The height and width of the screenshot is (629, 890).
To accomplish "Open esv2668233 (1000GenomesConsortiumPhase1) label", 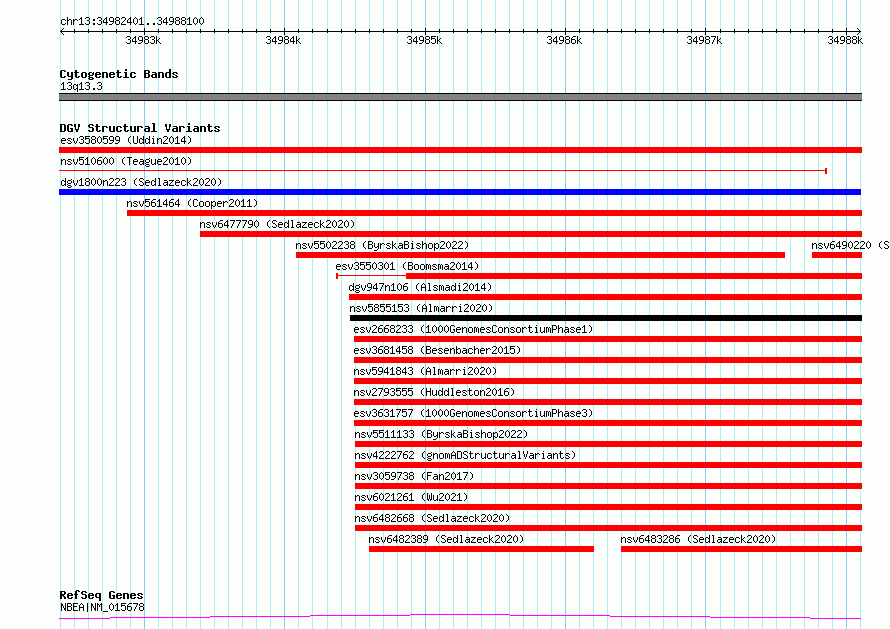I will click(x=473, y=329).
